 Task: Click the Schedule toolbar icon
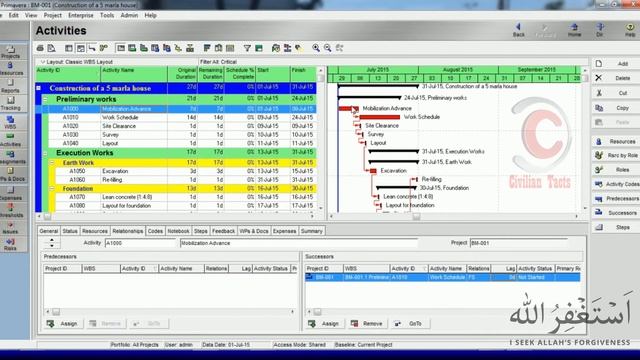pyautogui.click(x=276, y=48)
